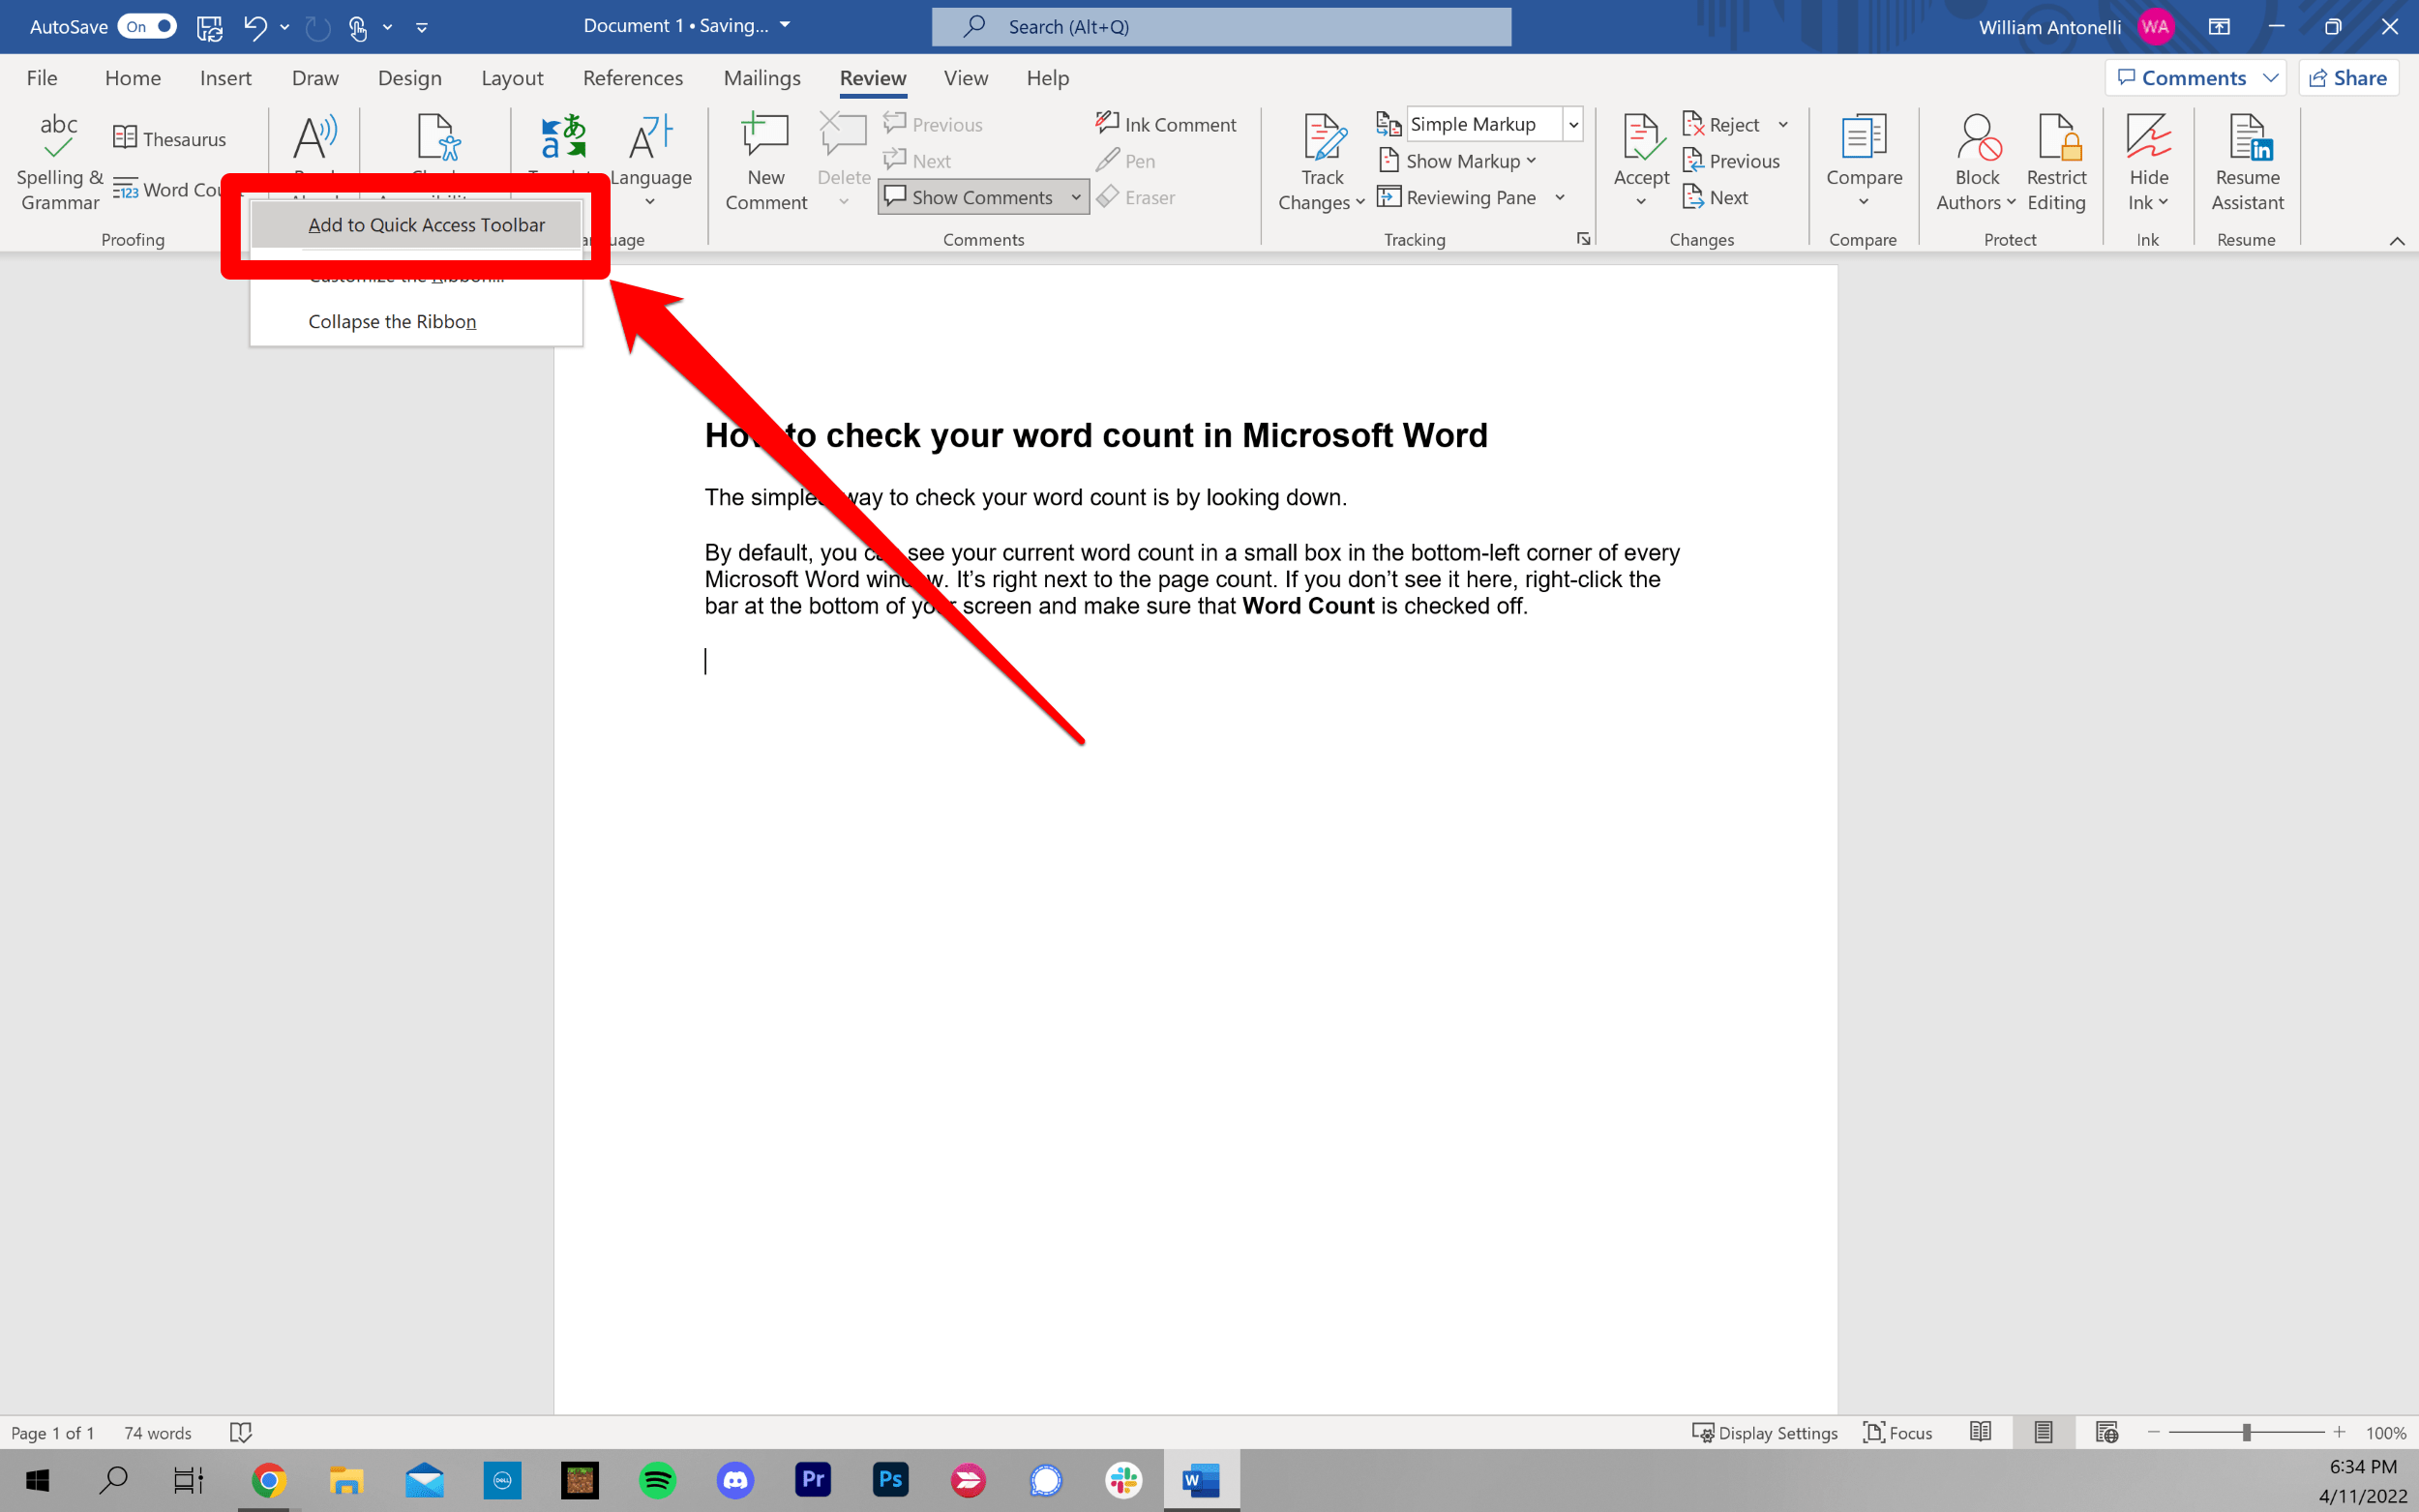This screenshot has height=1512, width=2419.
Task: Toggle the Show Comments button
Action: click(969, 197)
